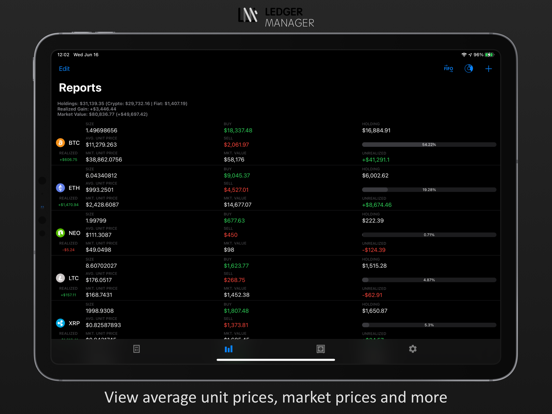
Task: Click BTC holding percentage bar 54.22%
Action: tap(429, 145)
